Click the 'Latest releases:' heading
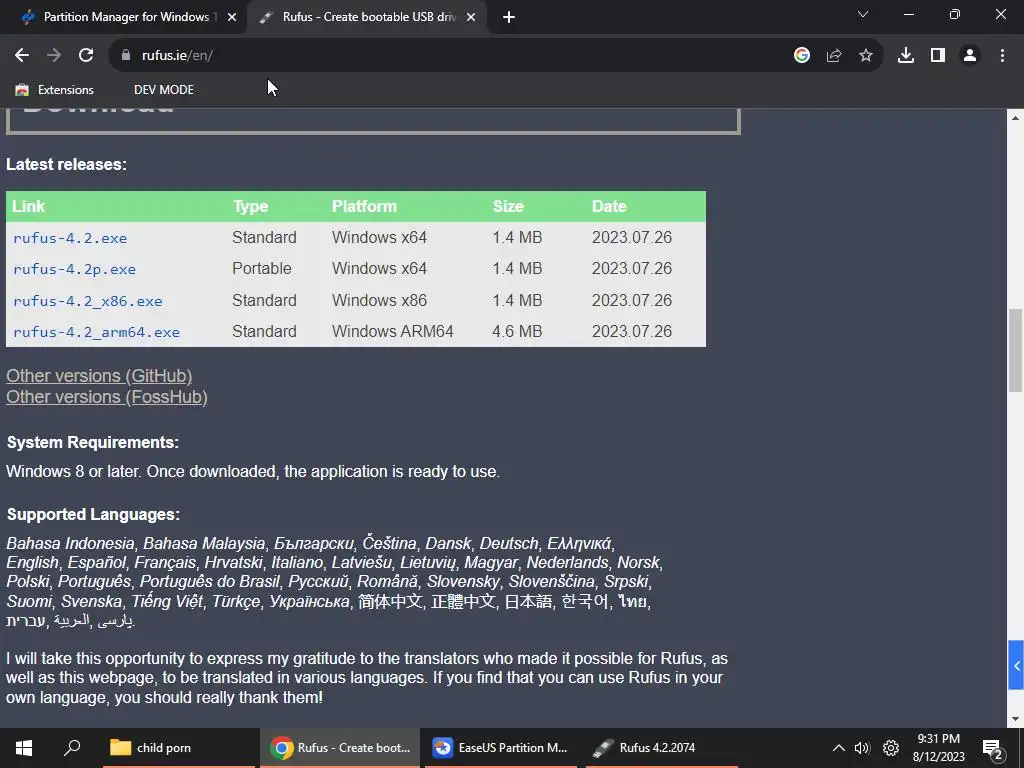Viewport: 1024px width, 768px height. pos(67,165)
